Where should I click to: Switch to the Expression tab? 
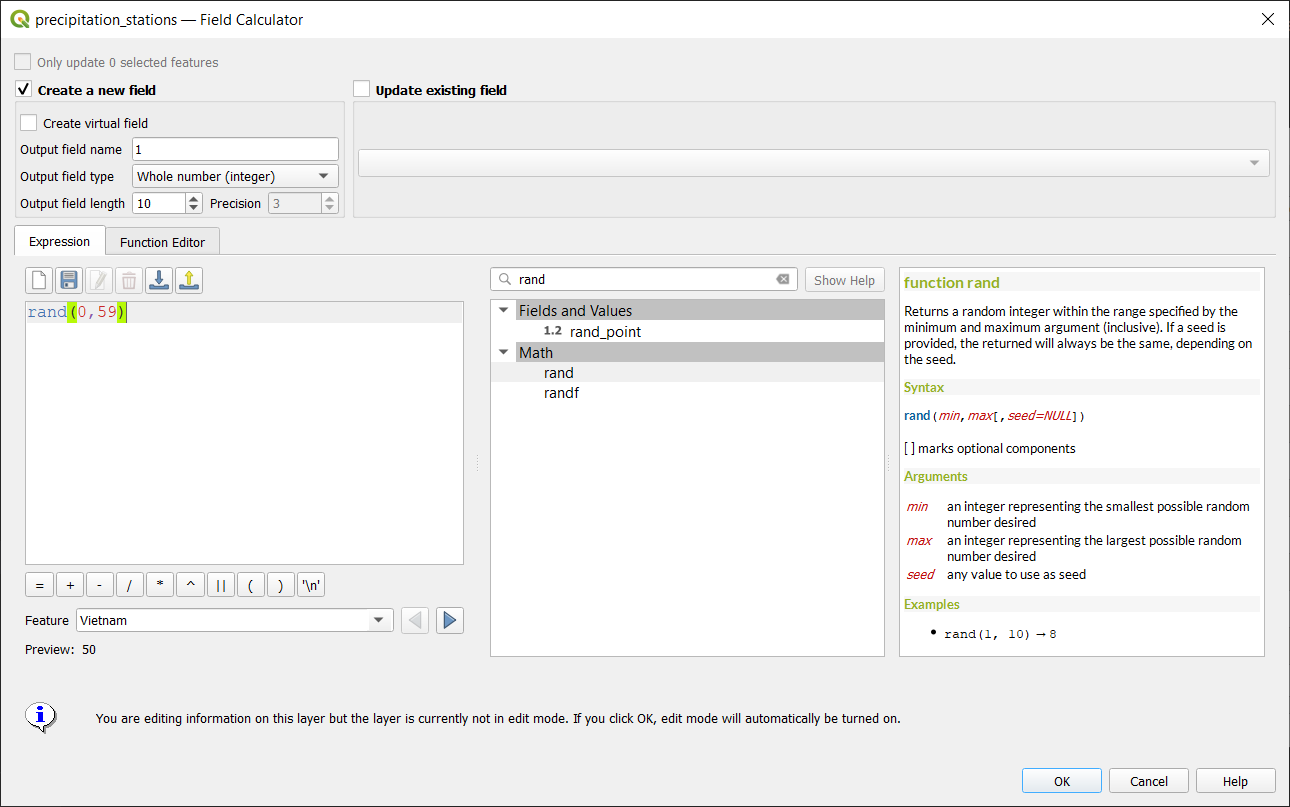[59, 241]
